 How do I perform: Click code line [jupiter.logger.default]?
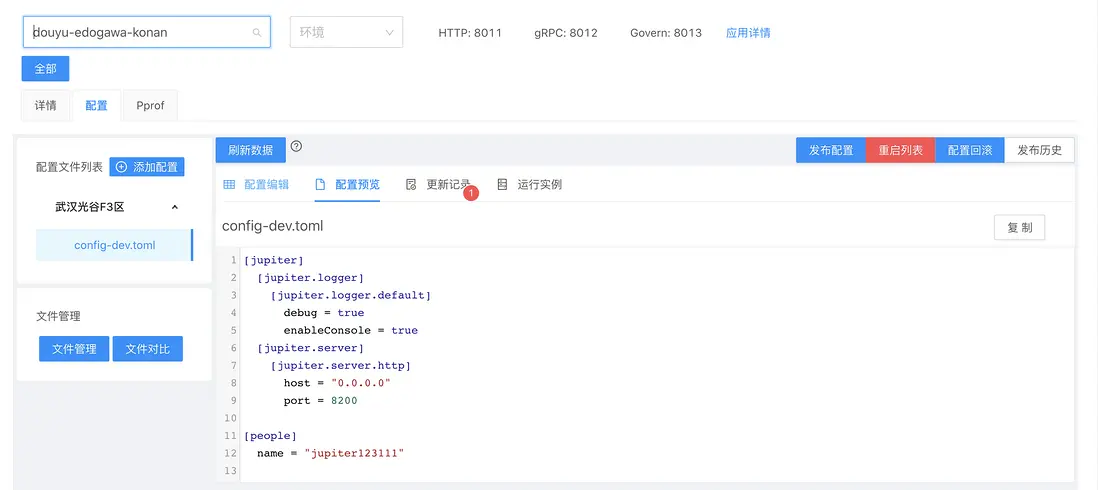[351, 295]
